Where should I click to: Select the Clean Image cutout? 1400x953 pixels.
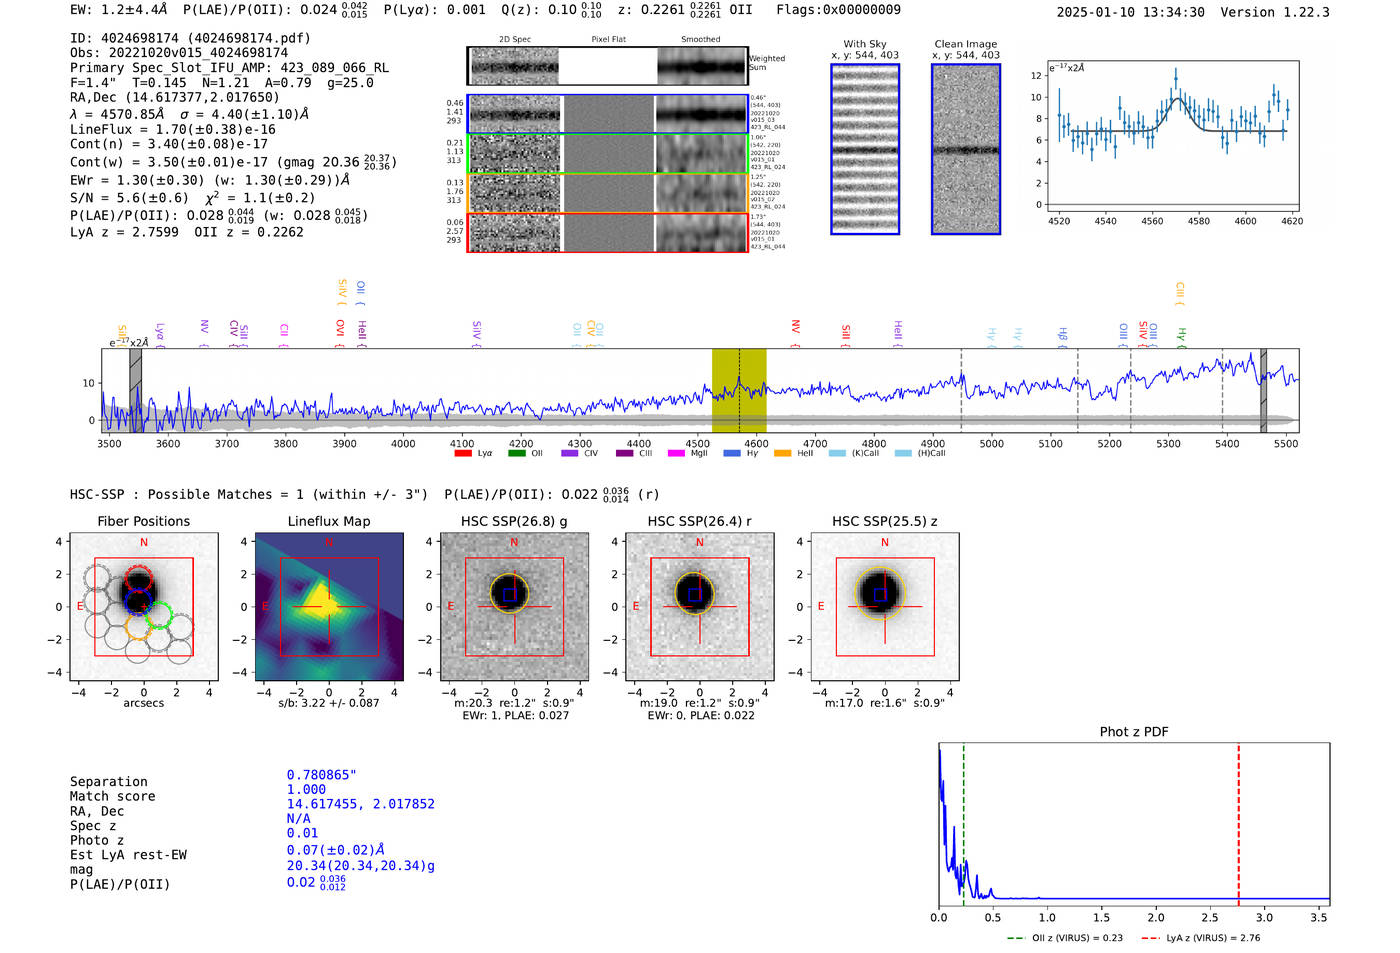click(966, 149)
